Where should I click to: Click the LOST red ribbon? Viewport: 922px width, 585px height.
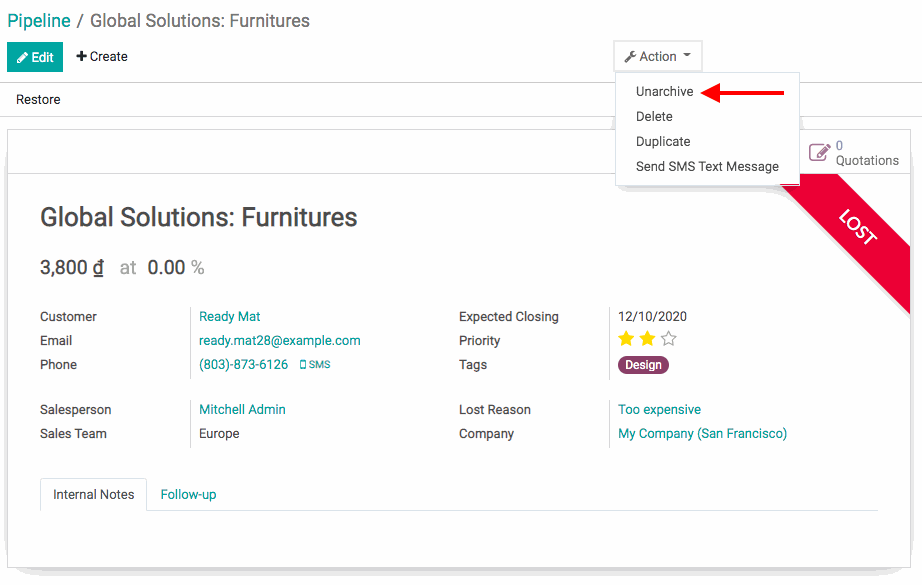point(857,229)
